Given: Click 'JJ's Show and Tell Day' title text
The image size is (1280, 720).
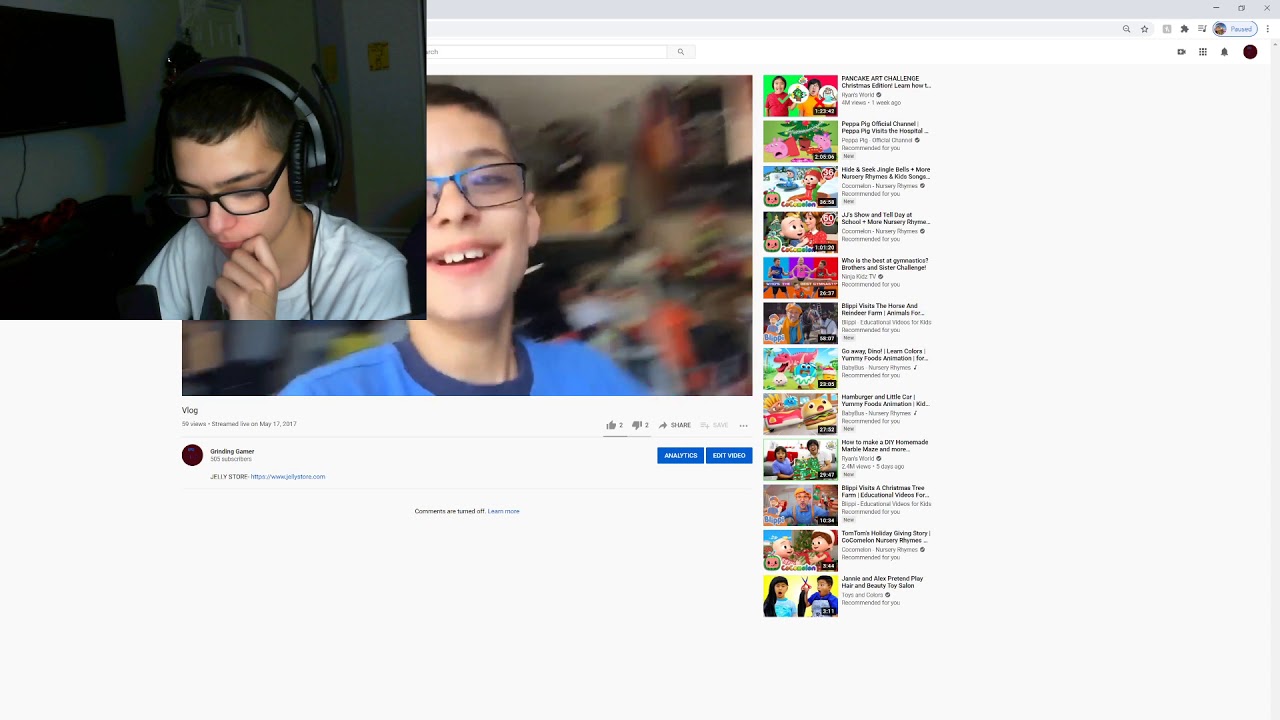Looking at the screenshot, I should (x=886, y=218).
